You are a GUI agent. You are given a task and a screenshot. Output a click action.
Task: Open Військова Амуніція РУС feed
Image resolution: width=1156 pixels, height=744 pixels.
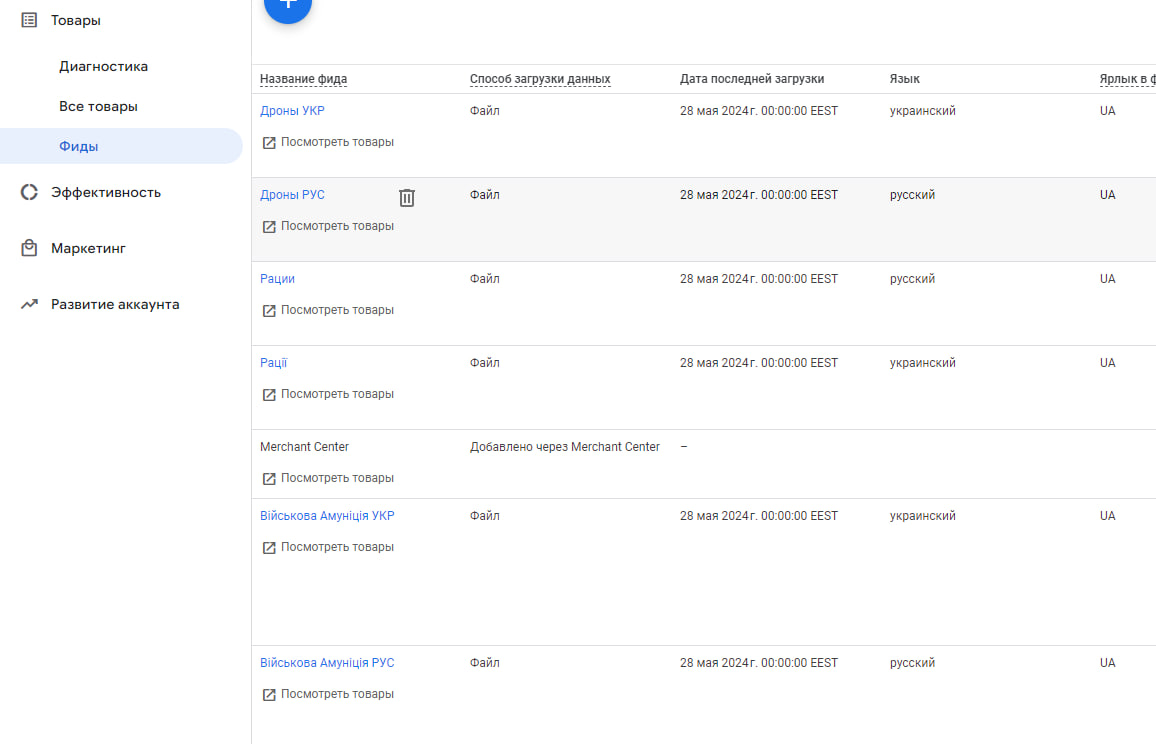(327, 663)
